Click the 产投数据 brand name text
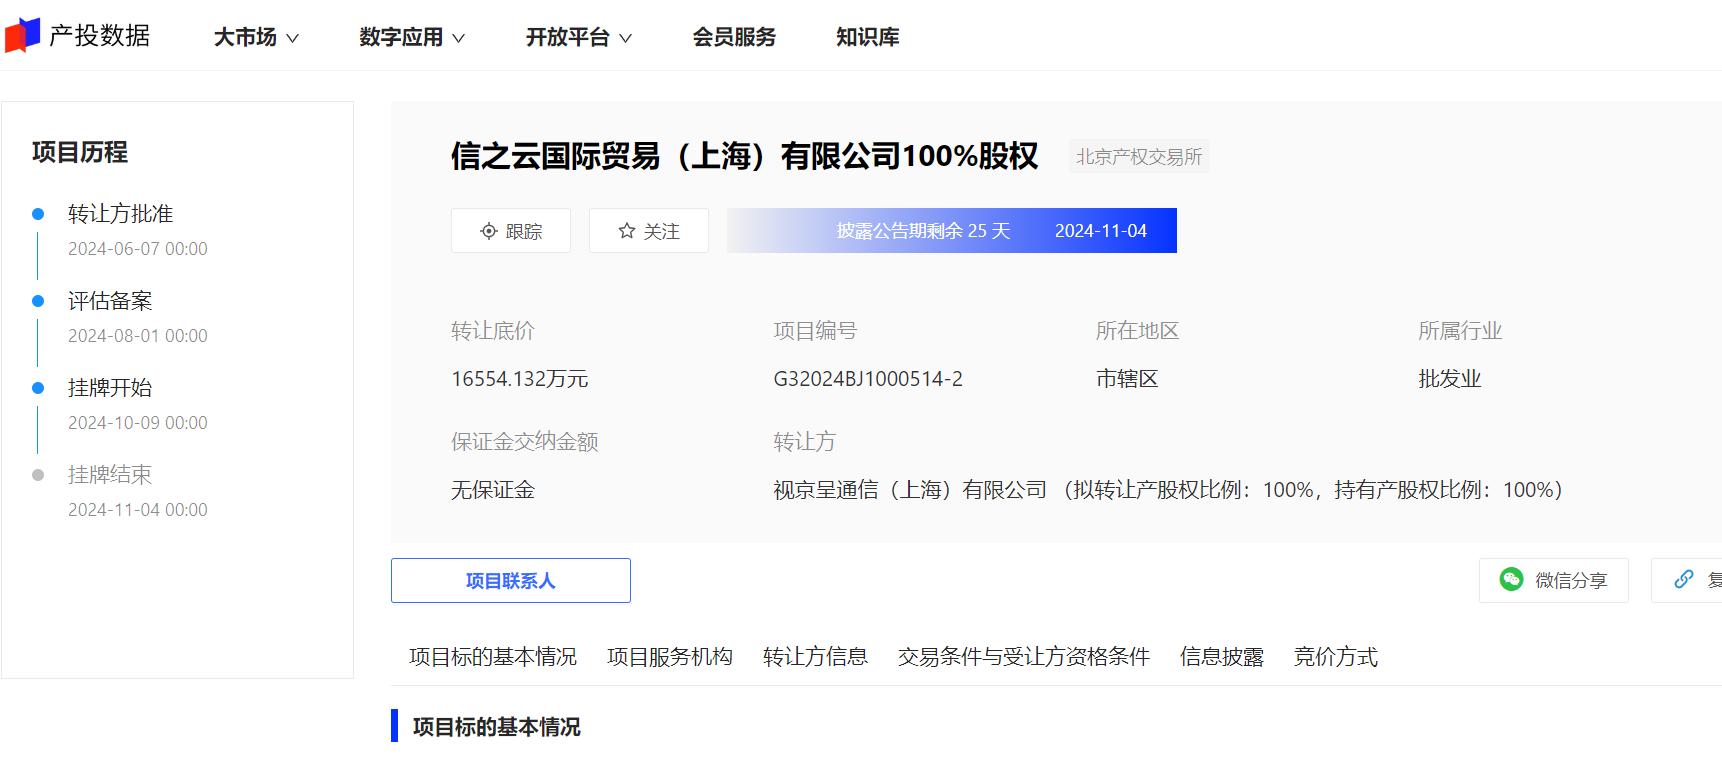The width and height of the screenshot is (1722, 763). 100,35
